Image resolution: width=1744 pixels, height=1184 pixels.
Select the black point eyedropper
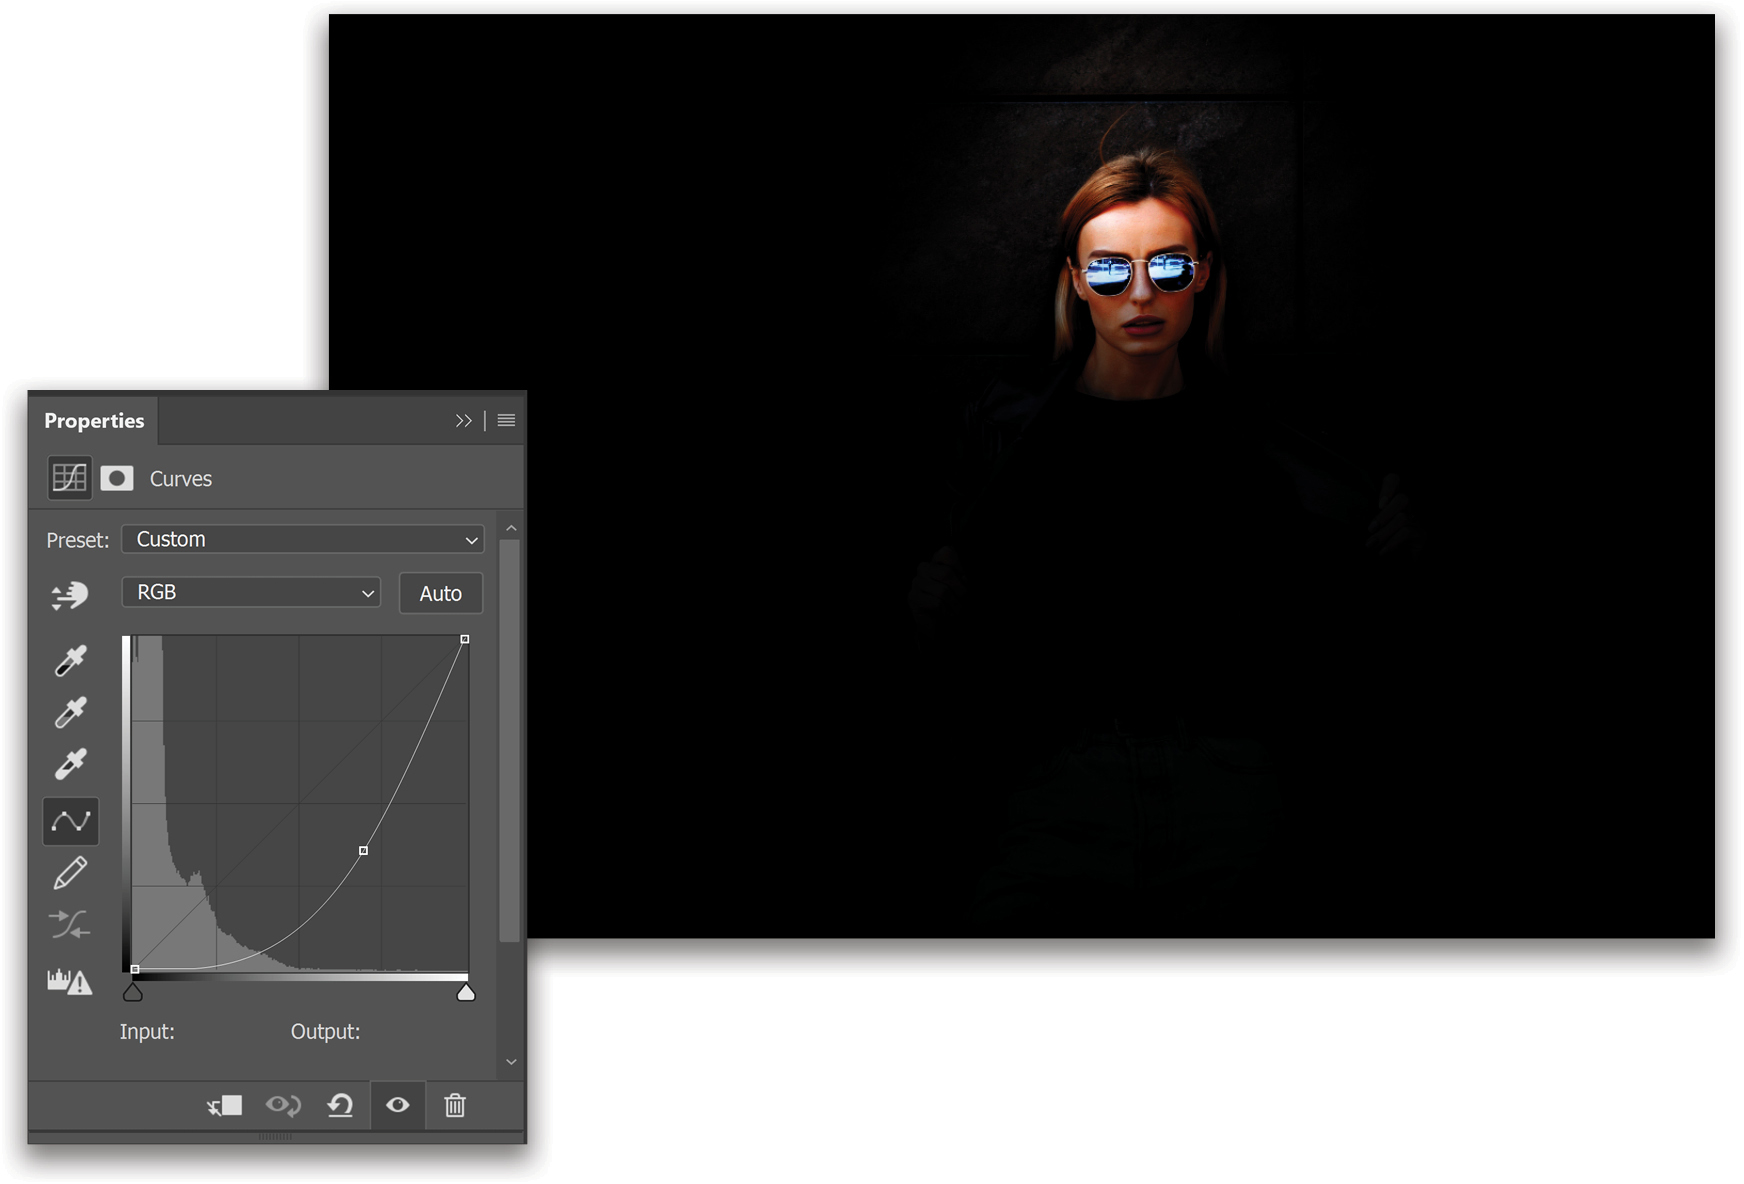click(70, 661)
